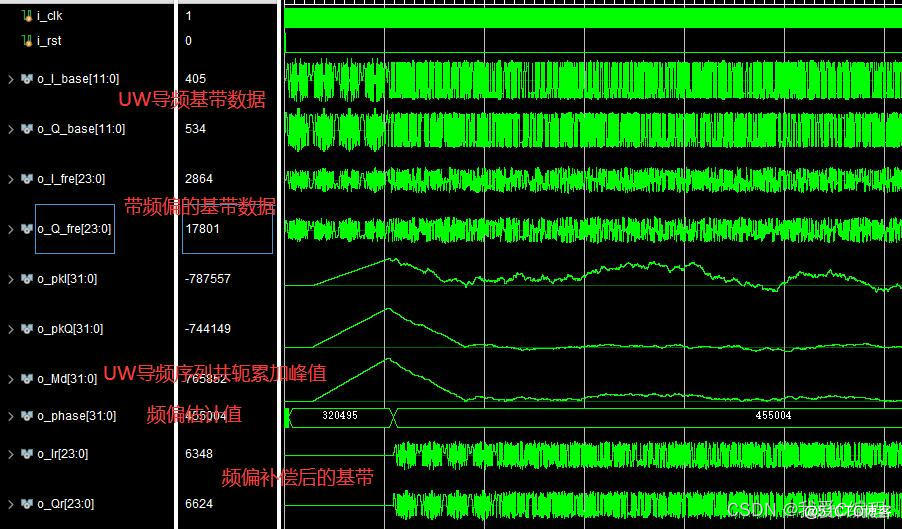
Task: Select the i_rst signal name
Action: 49,41
